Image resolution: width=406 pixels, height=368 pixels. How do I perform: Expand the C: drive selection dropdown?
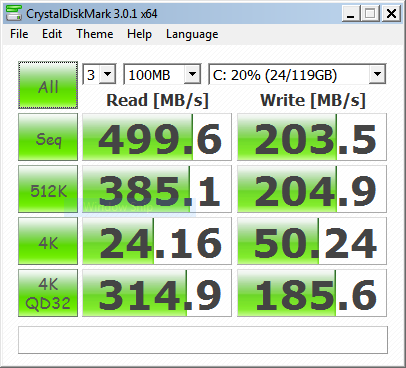click(377, 74)
